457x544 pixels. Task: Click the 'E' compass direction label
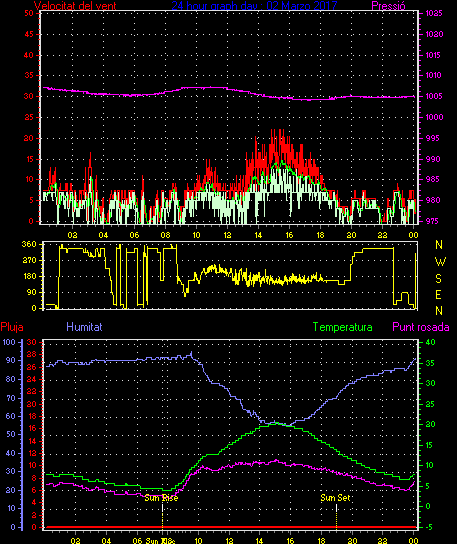[439, 295]
